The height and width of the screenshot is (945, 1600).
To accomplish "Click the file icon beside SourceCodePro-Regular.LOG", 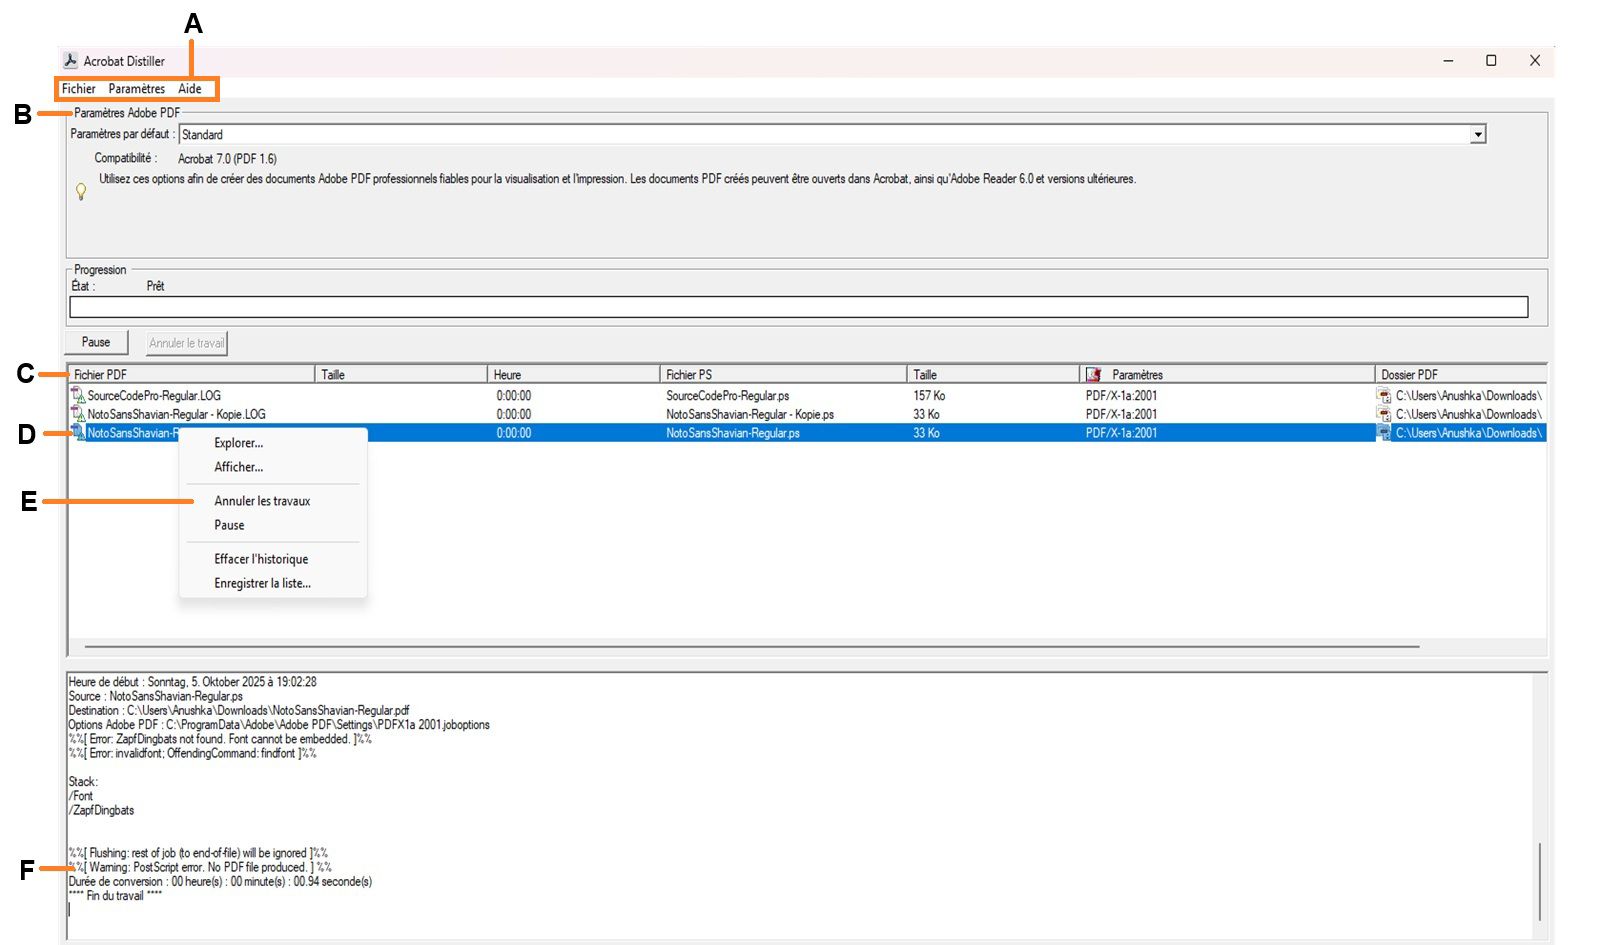I will 78,395.
